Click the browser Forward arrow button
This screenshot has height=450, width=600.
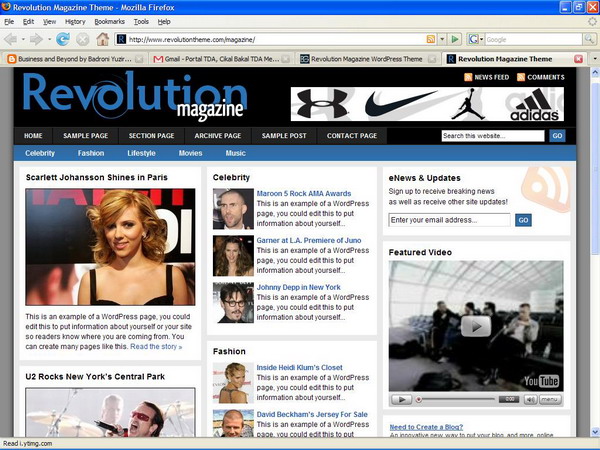[x=36, y=39]
